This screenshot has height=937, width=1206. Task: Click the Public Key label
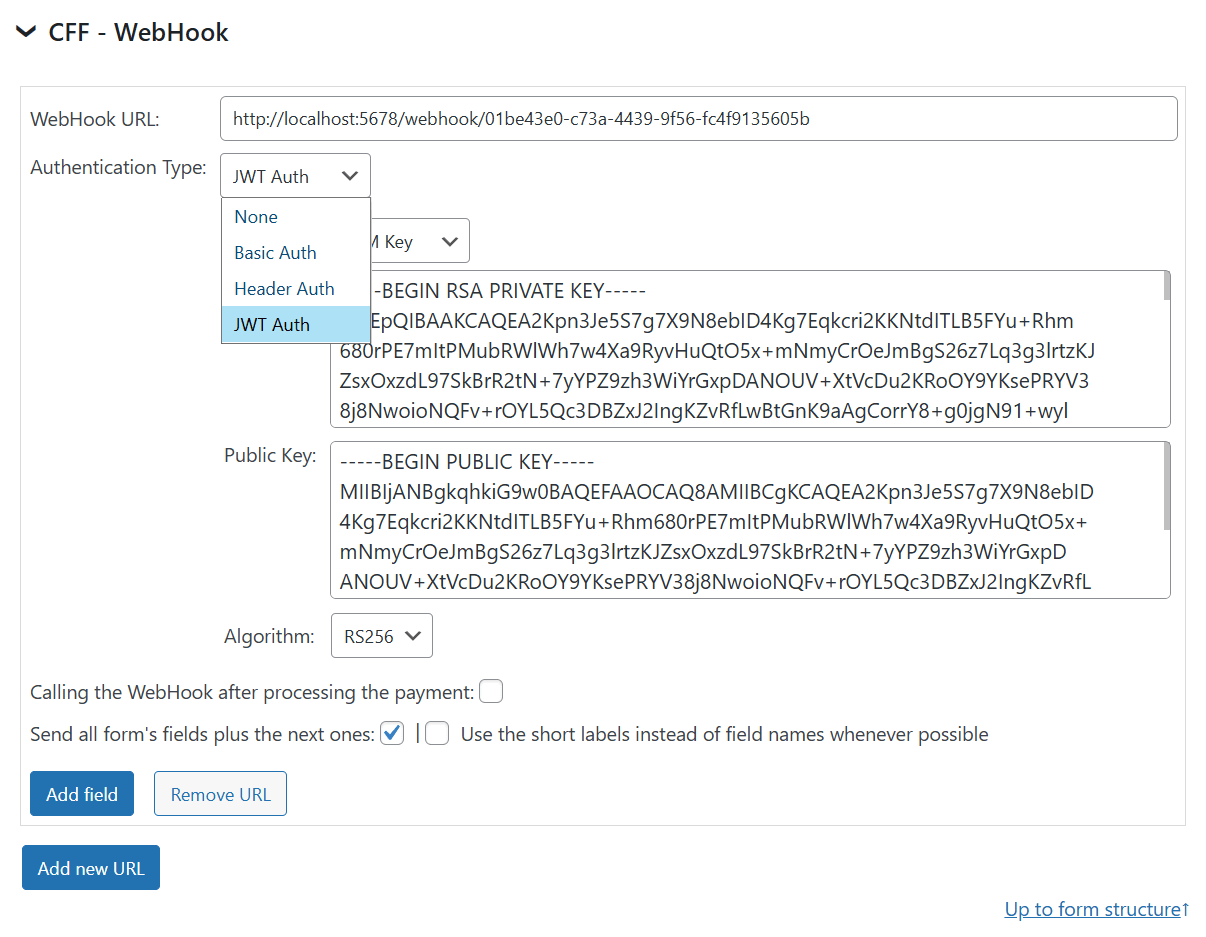tap(270, 455)
